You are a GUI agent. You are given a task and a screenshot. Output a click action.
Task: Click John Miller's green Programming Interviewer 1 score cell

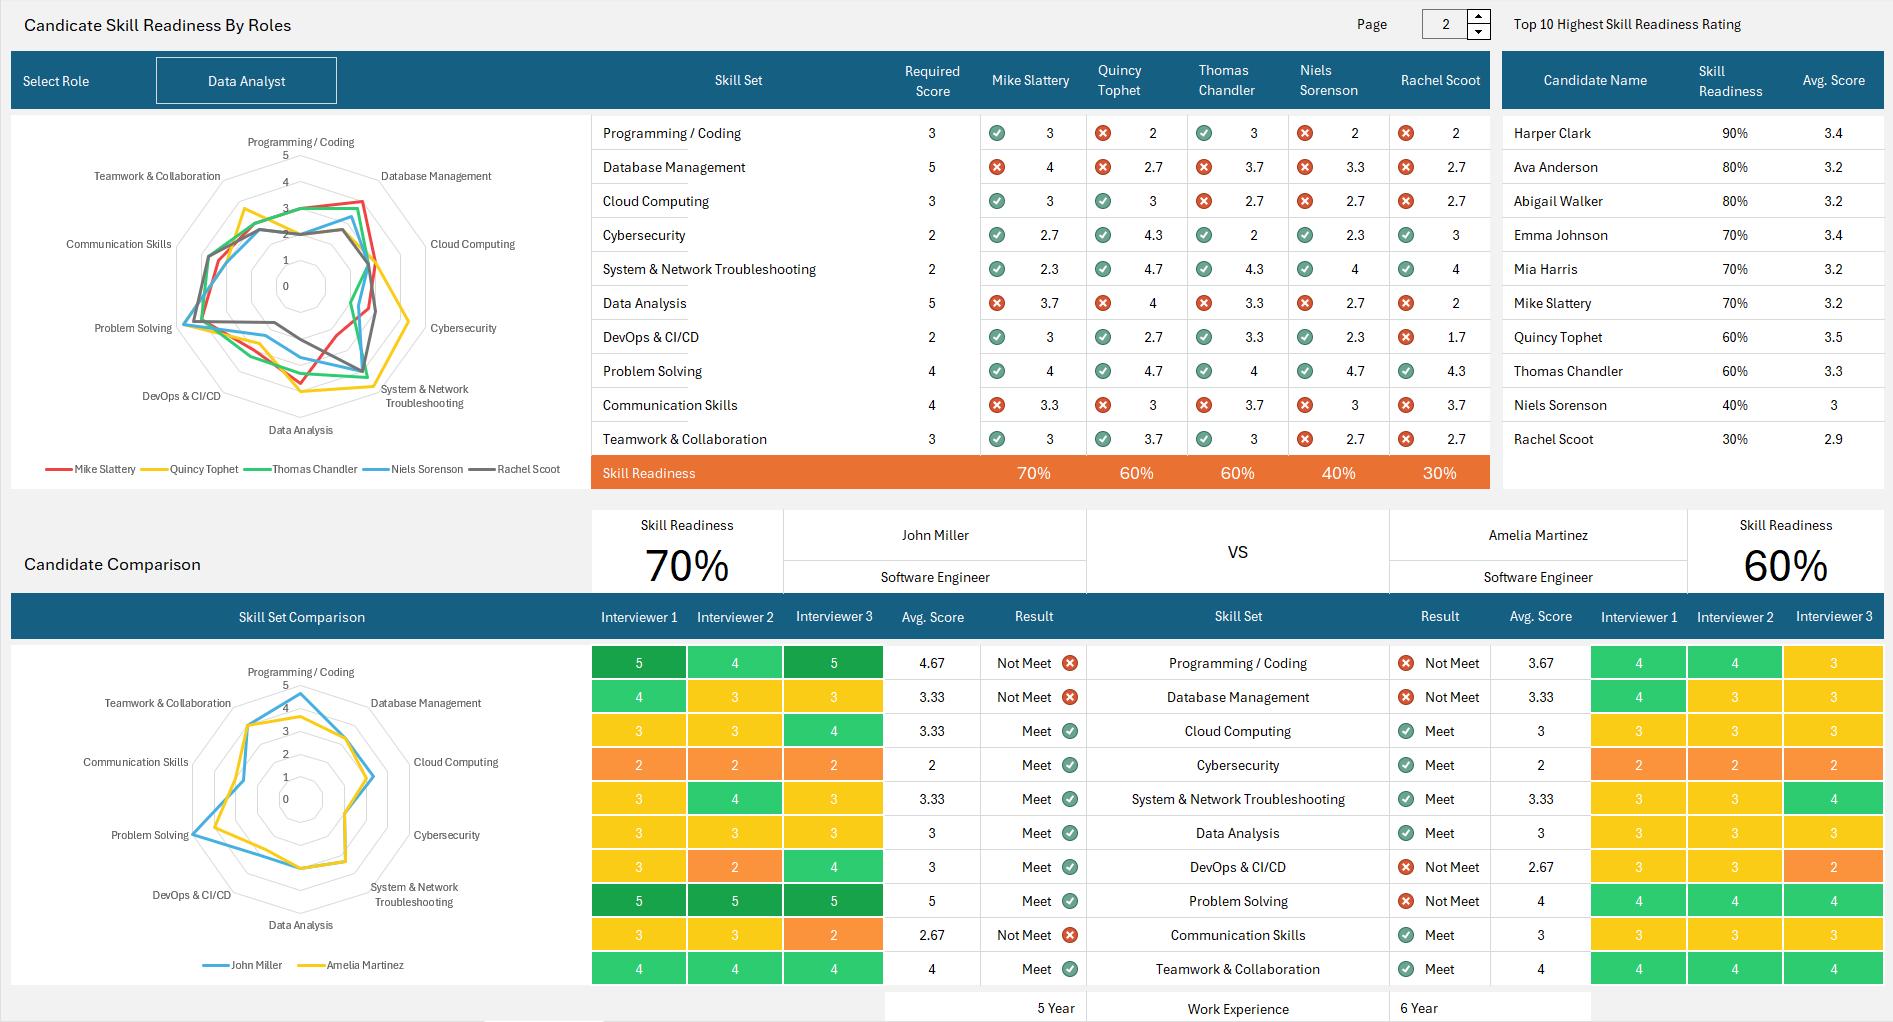click(x=639, y=663)
